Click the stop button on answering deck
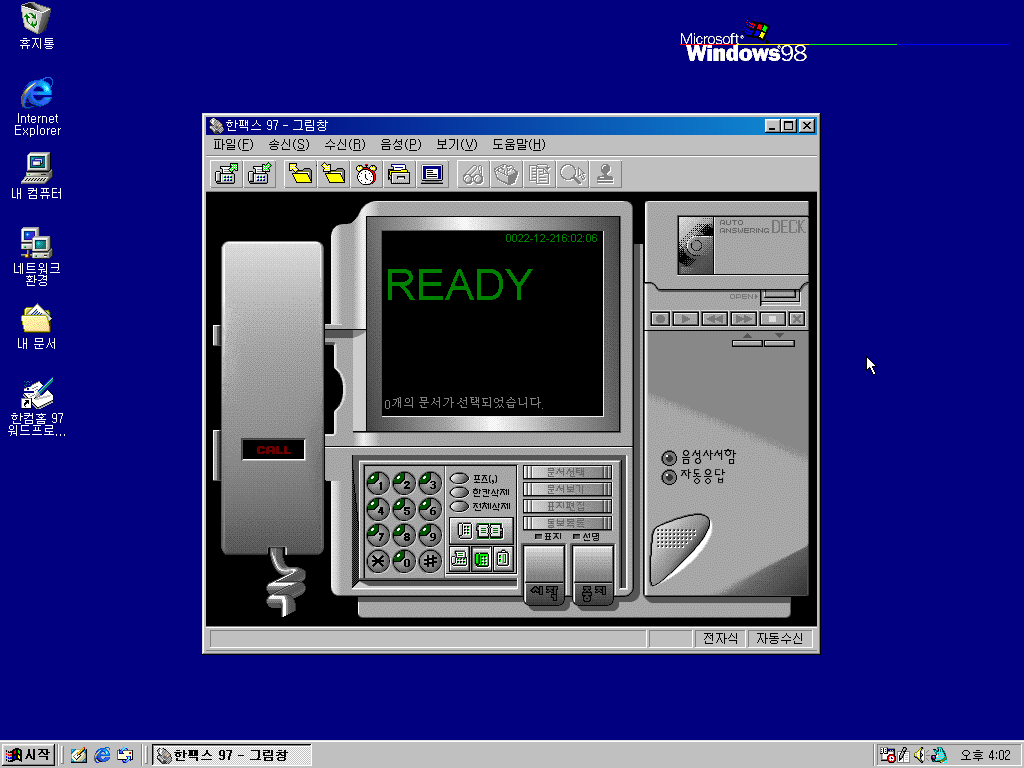The width and height of the screenshot is (1024, 768). tap(772, 319)
